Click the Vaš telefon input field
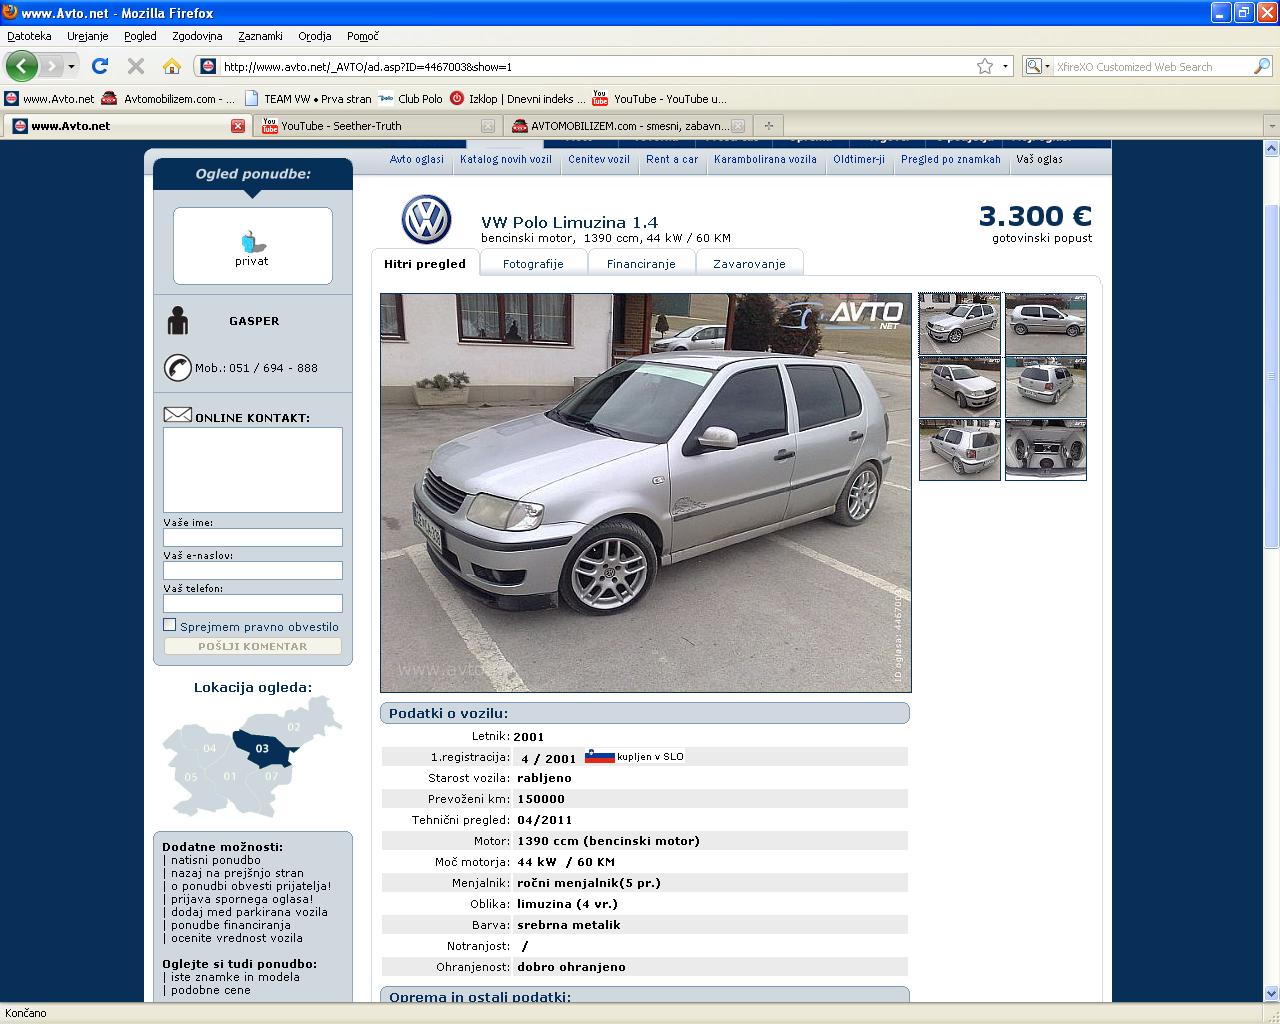Image resolution: width=1280 pixels, height=1024 pixels. (253, 604)
